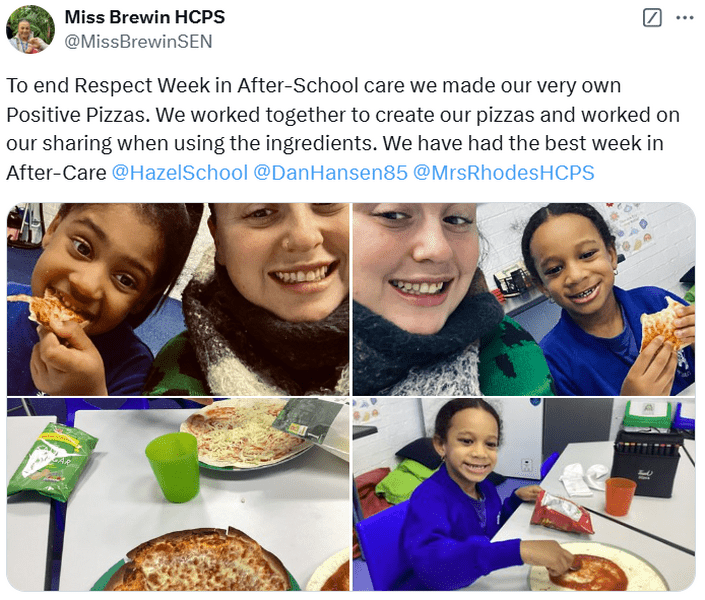Click the green cheese bag in the bottom-left photo
This screenshot has width=705, height=600.
click(52, 461)
